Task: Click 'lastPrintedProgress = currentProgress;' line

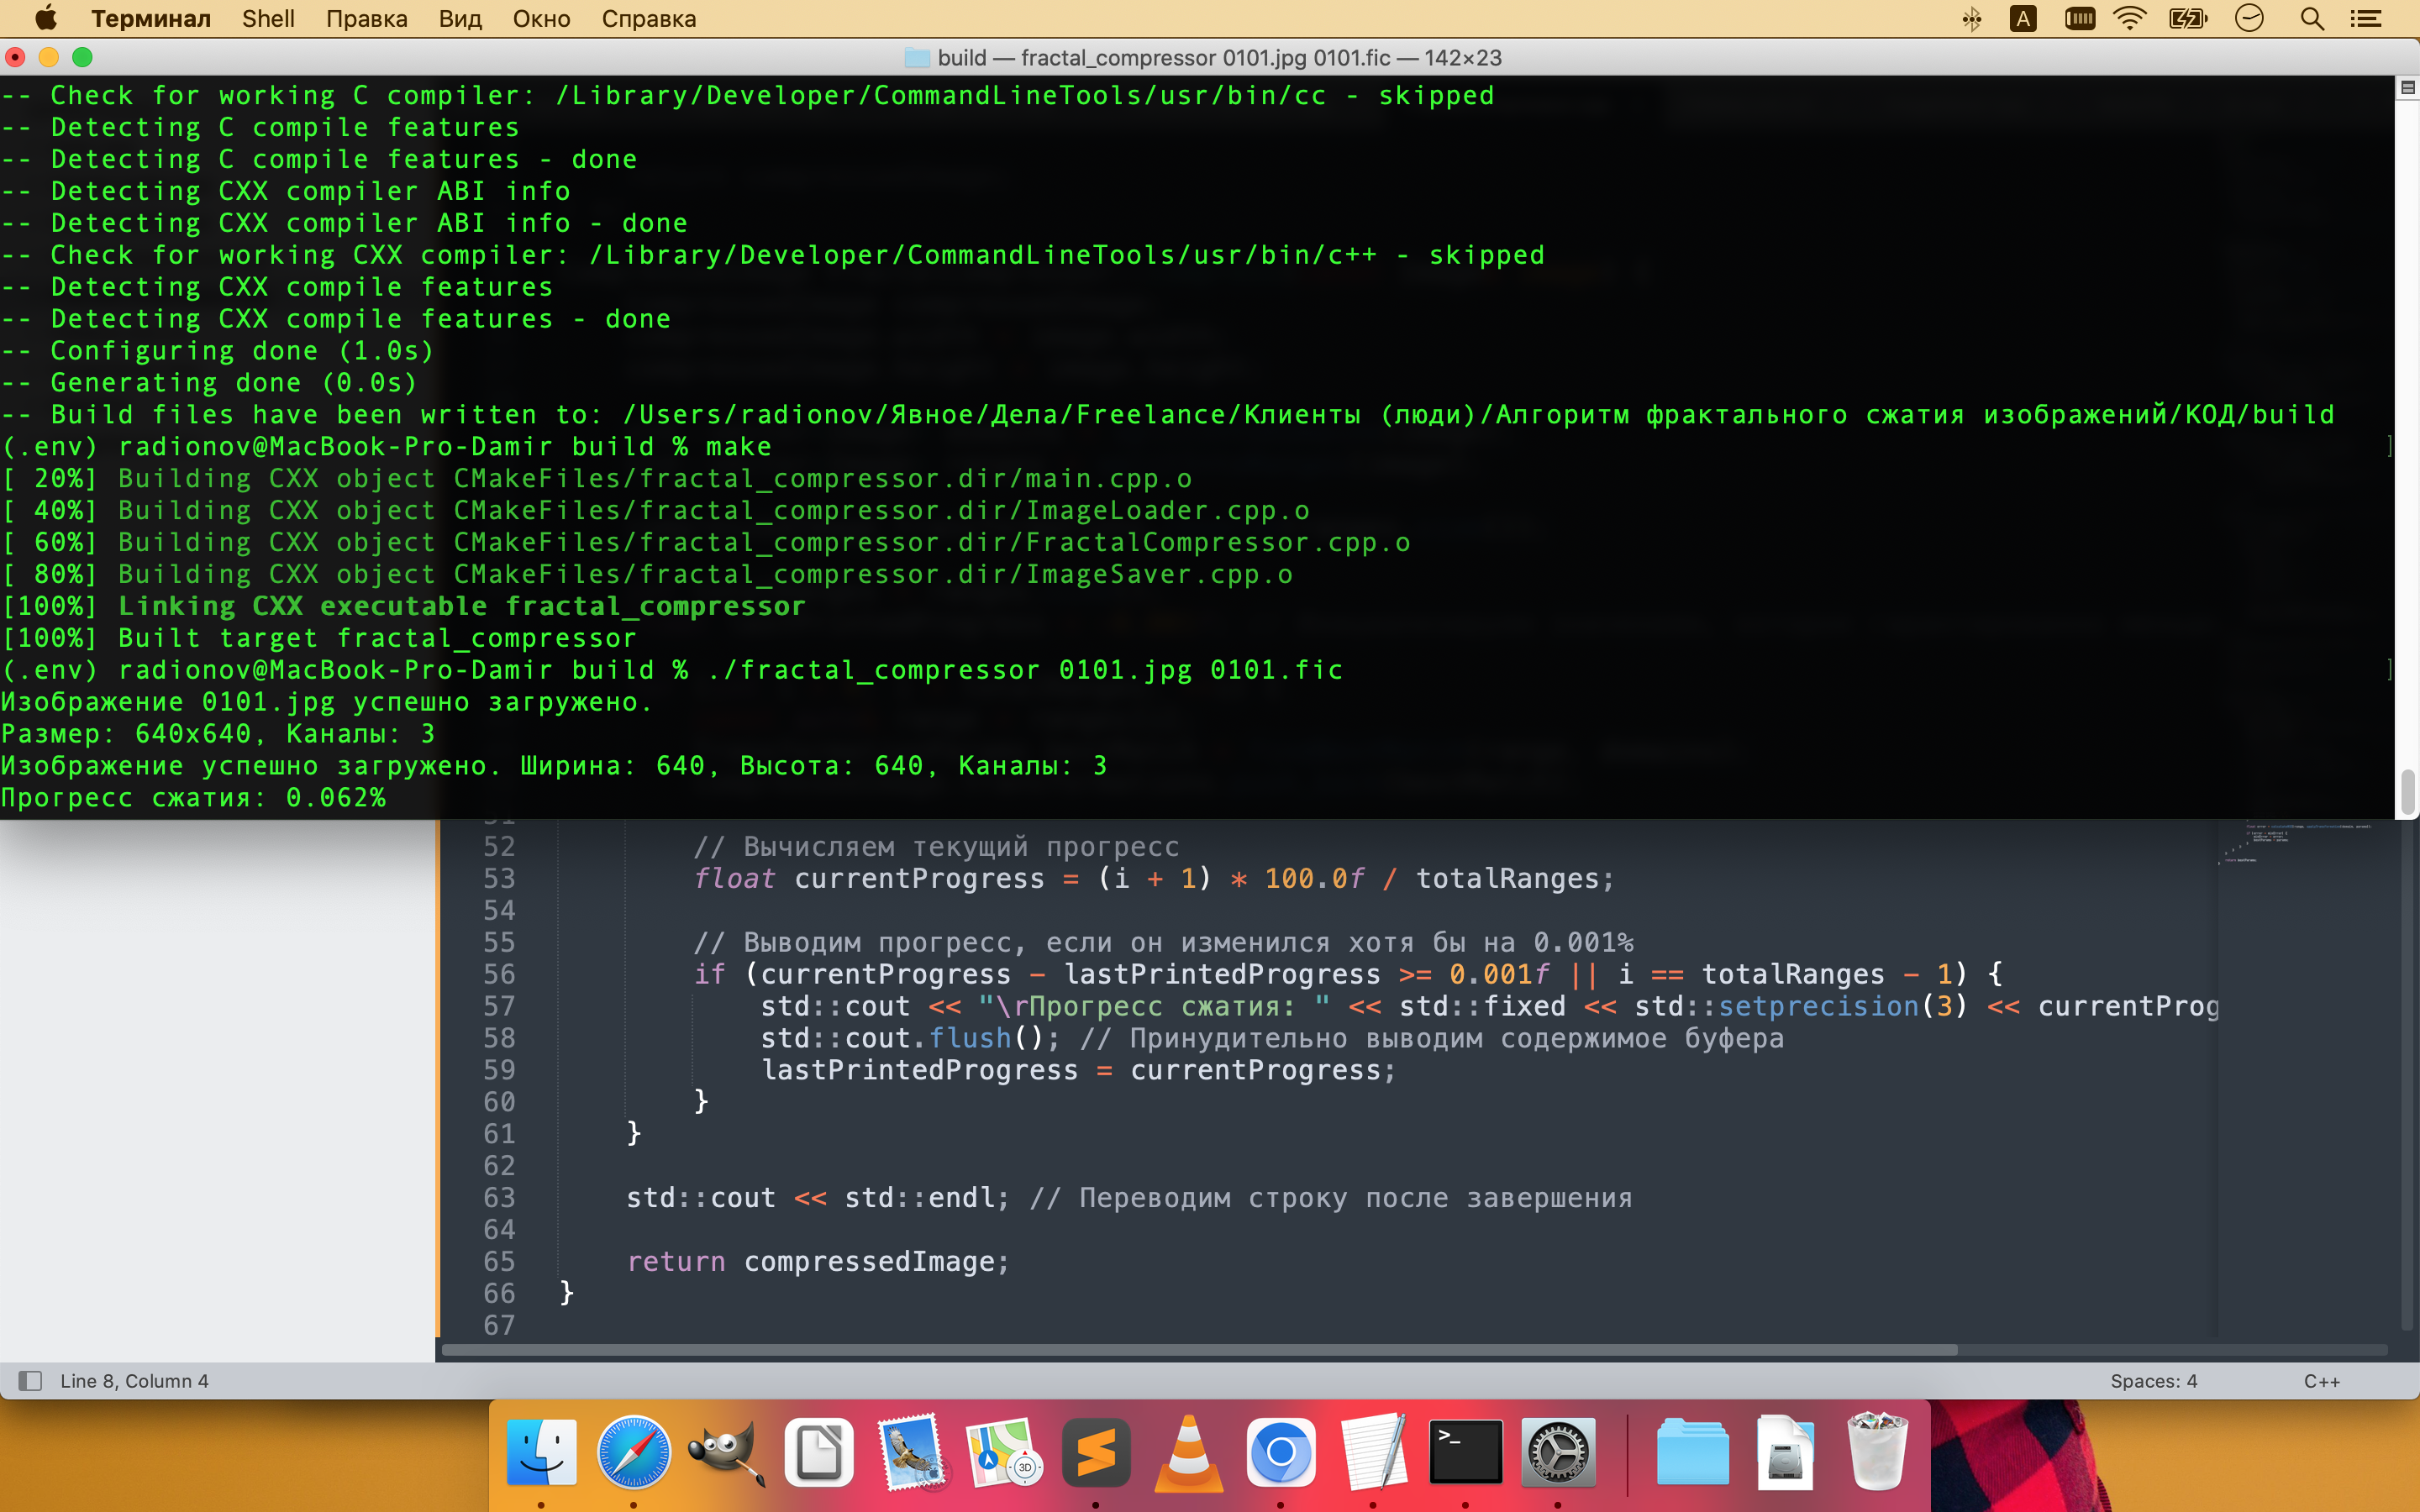Action: click(1078, 1070)
